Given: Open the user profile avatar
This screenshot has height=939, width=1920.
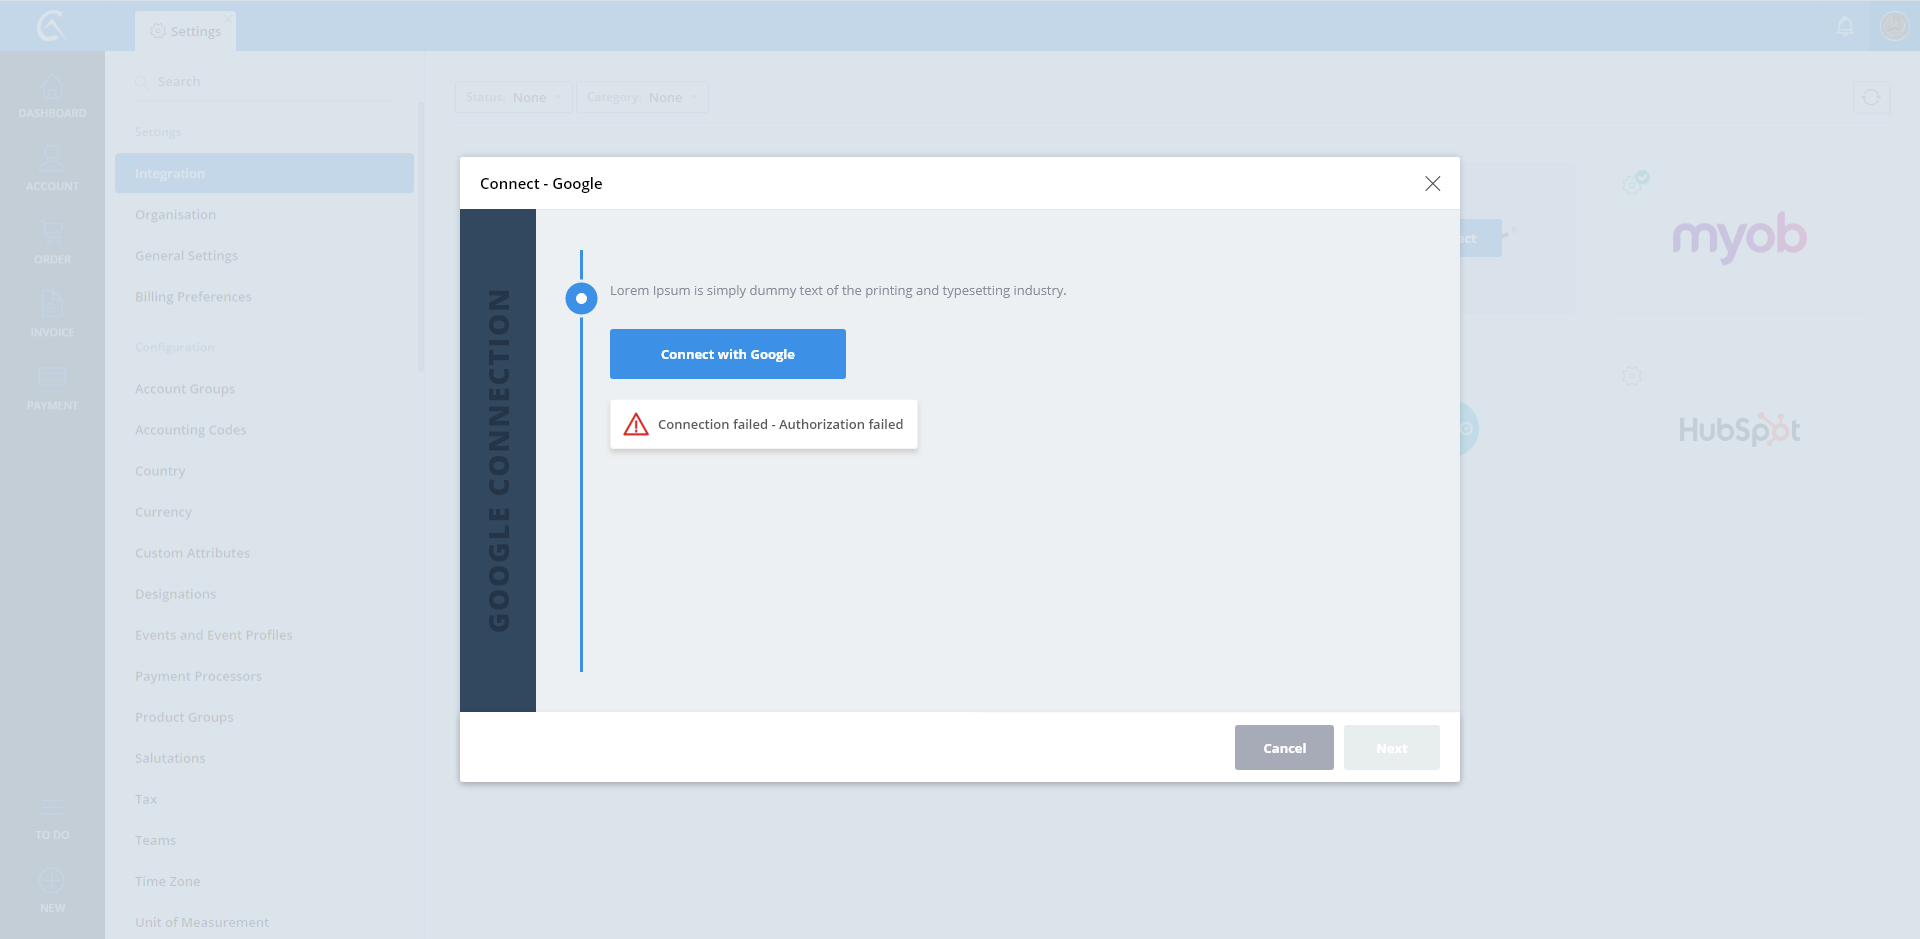Looking at the screenshot, I should [x=1894, y=26].
